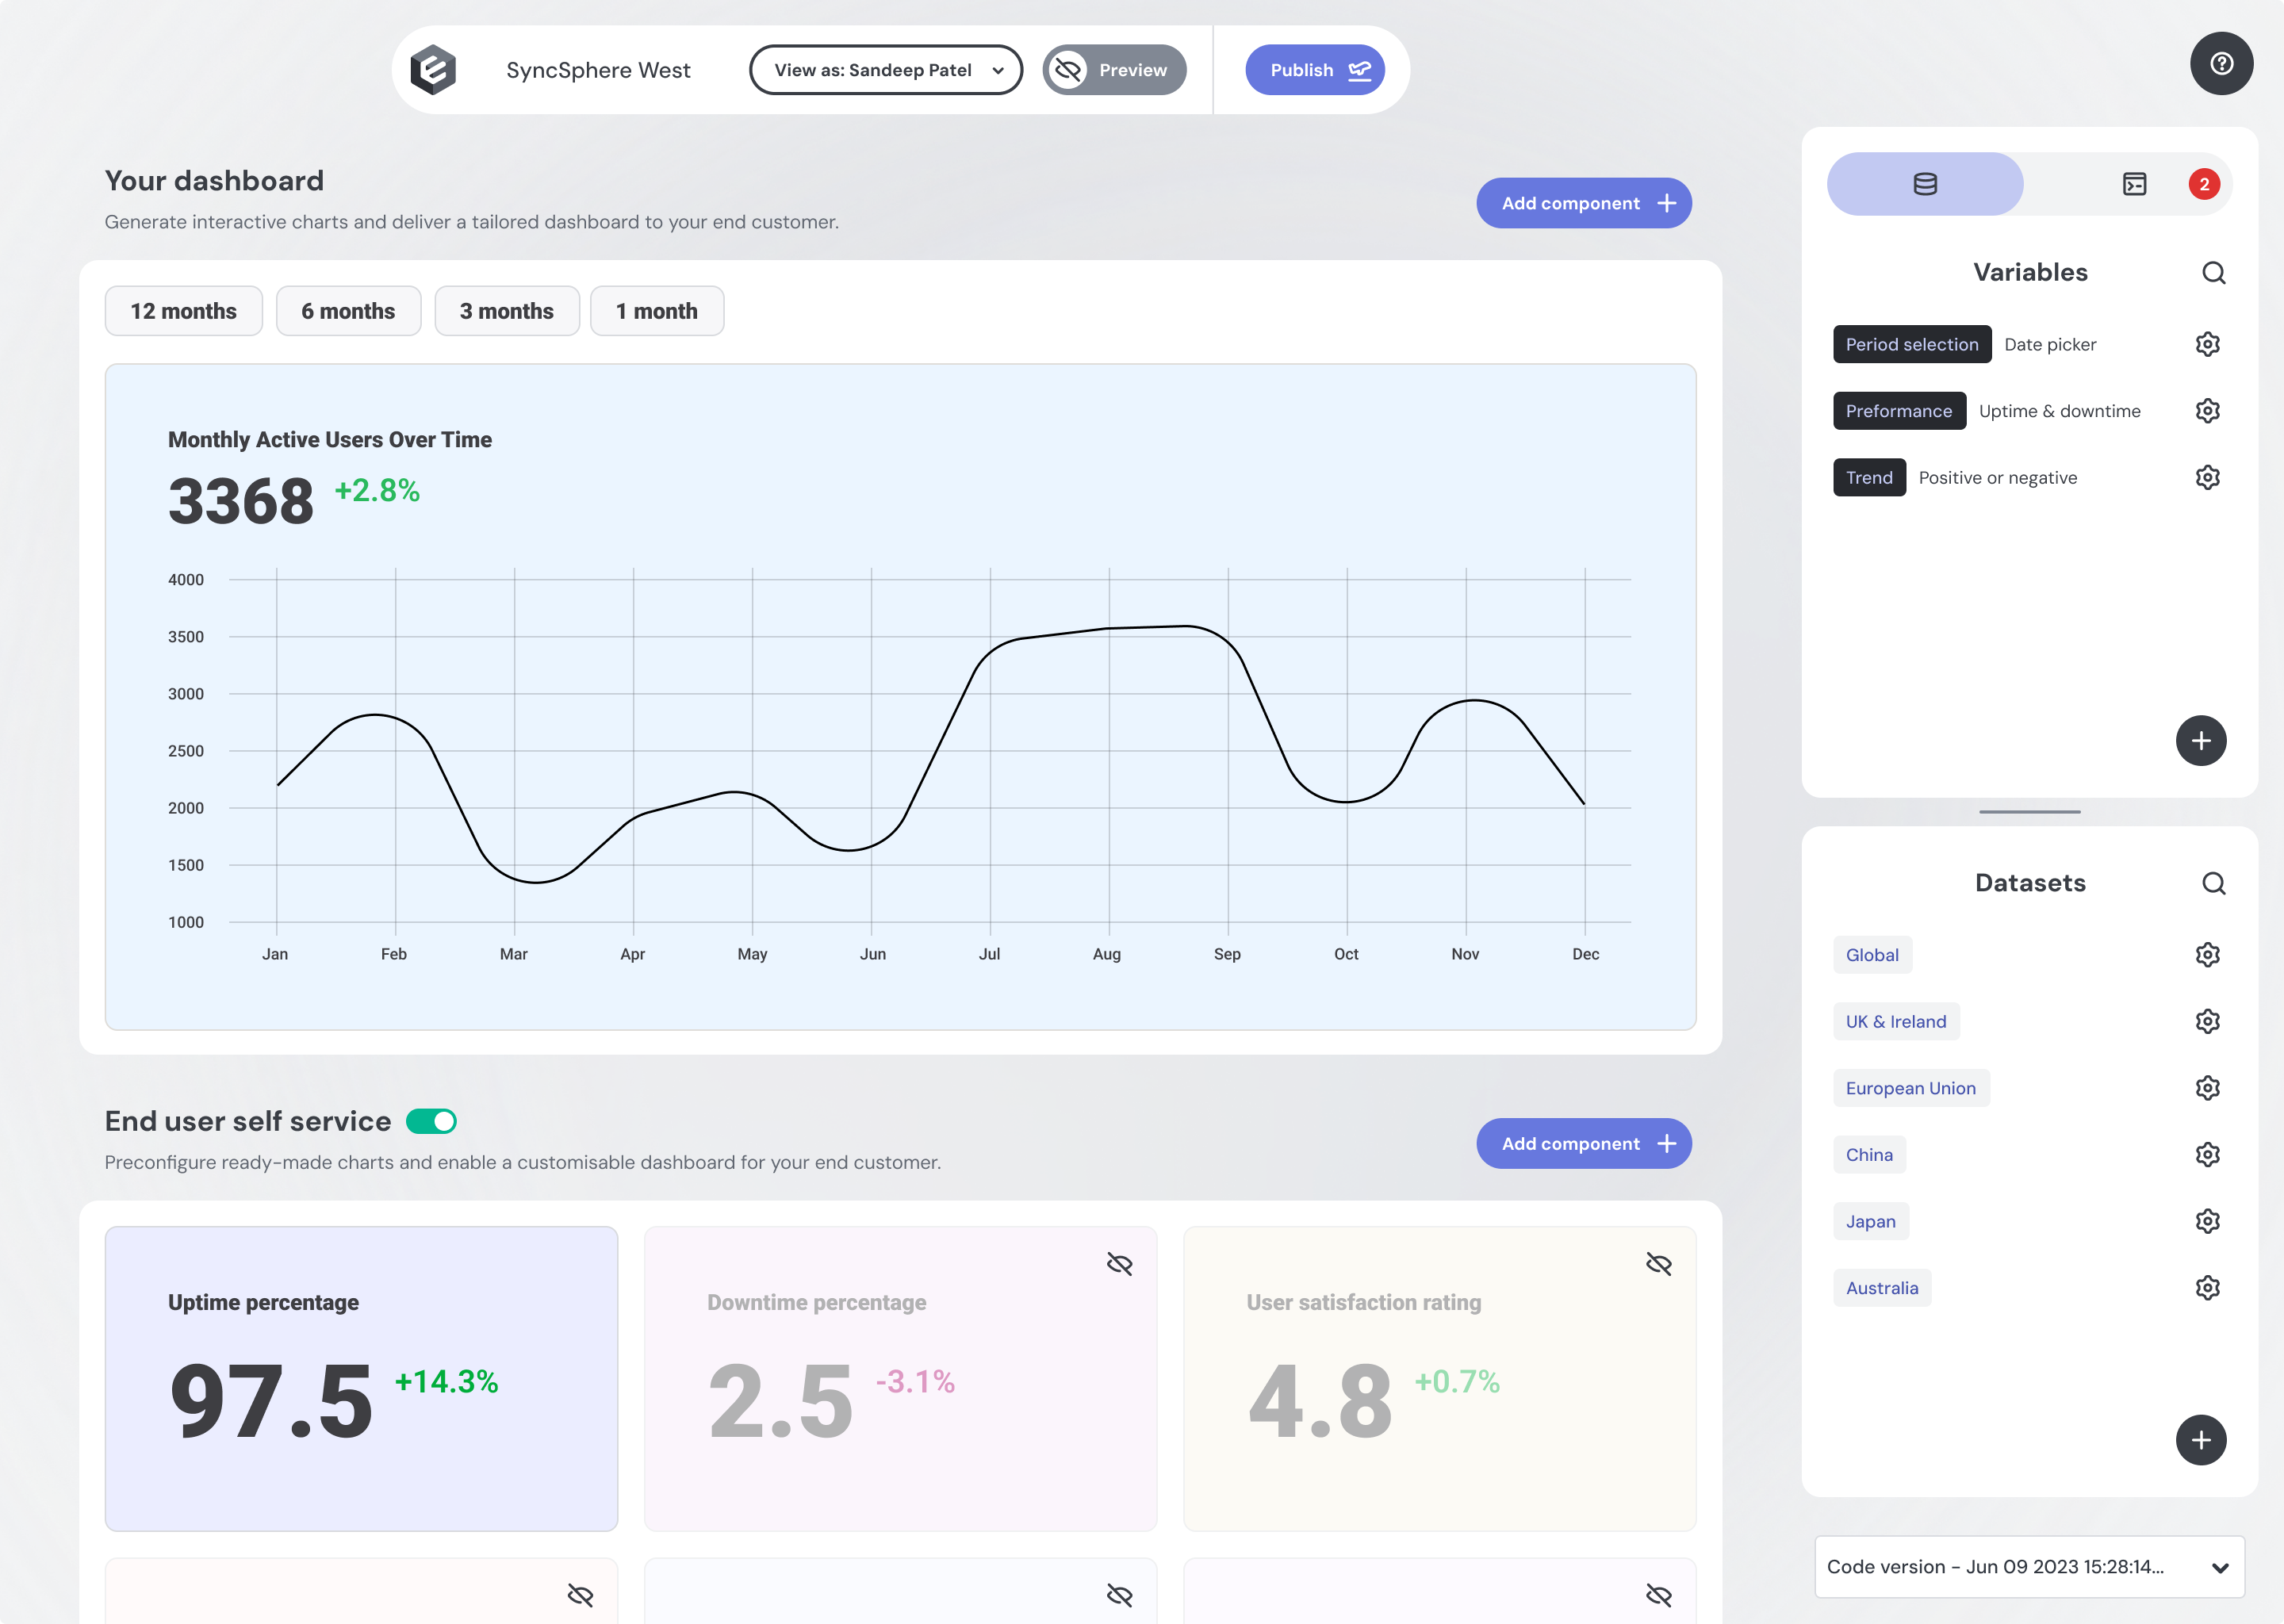Screen dimensions: 2284x1624
Task: Click the SyncSphere West project name
Action: [x=598, y=70]
